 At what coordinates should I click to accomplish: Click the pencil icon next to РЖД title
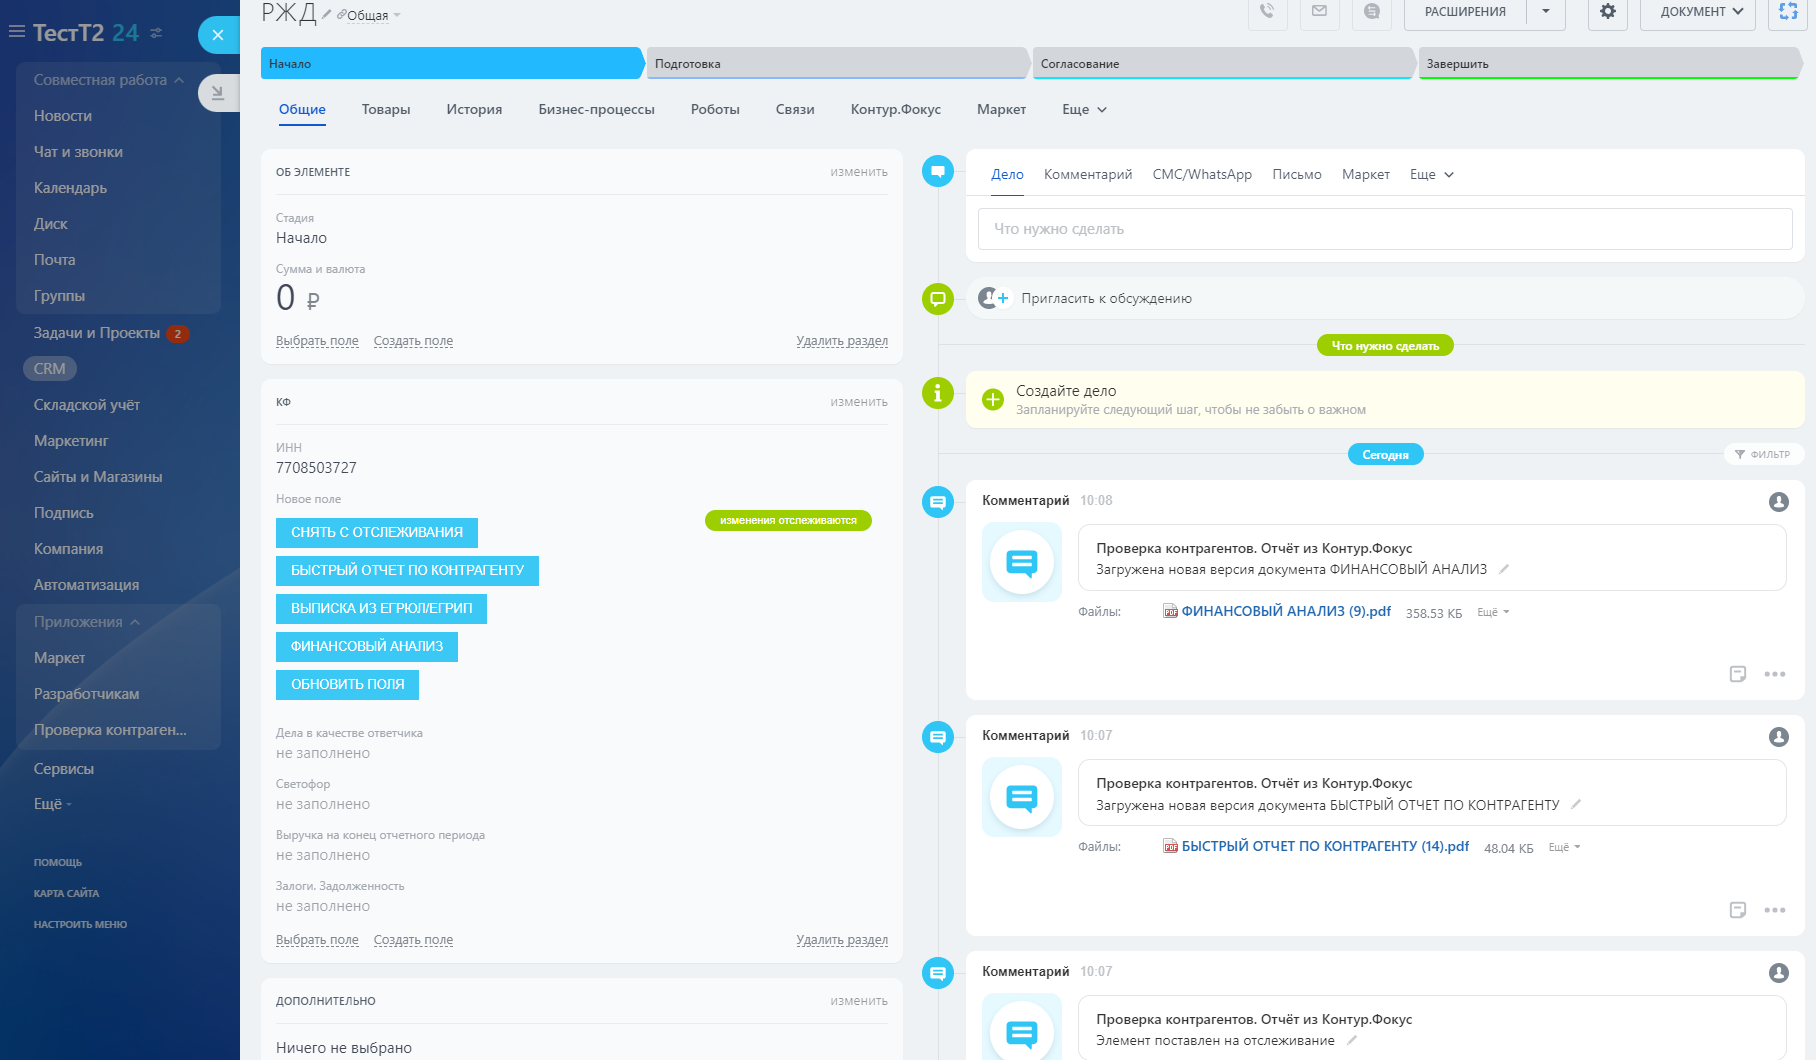tap(327, 14)
